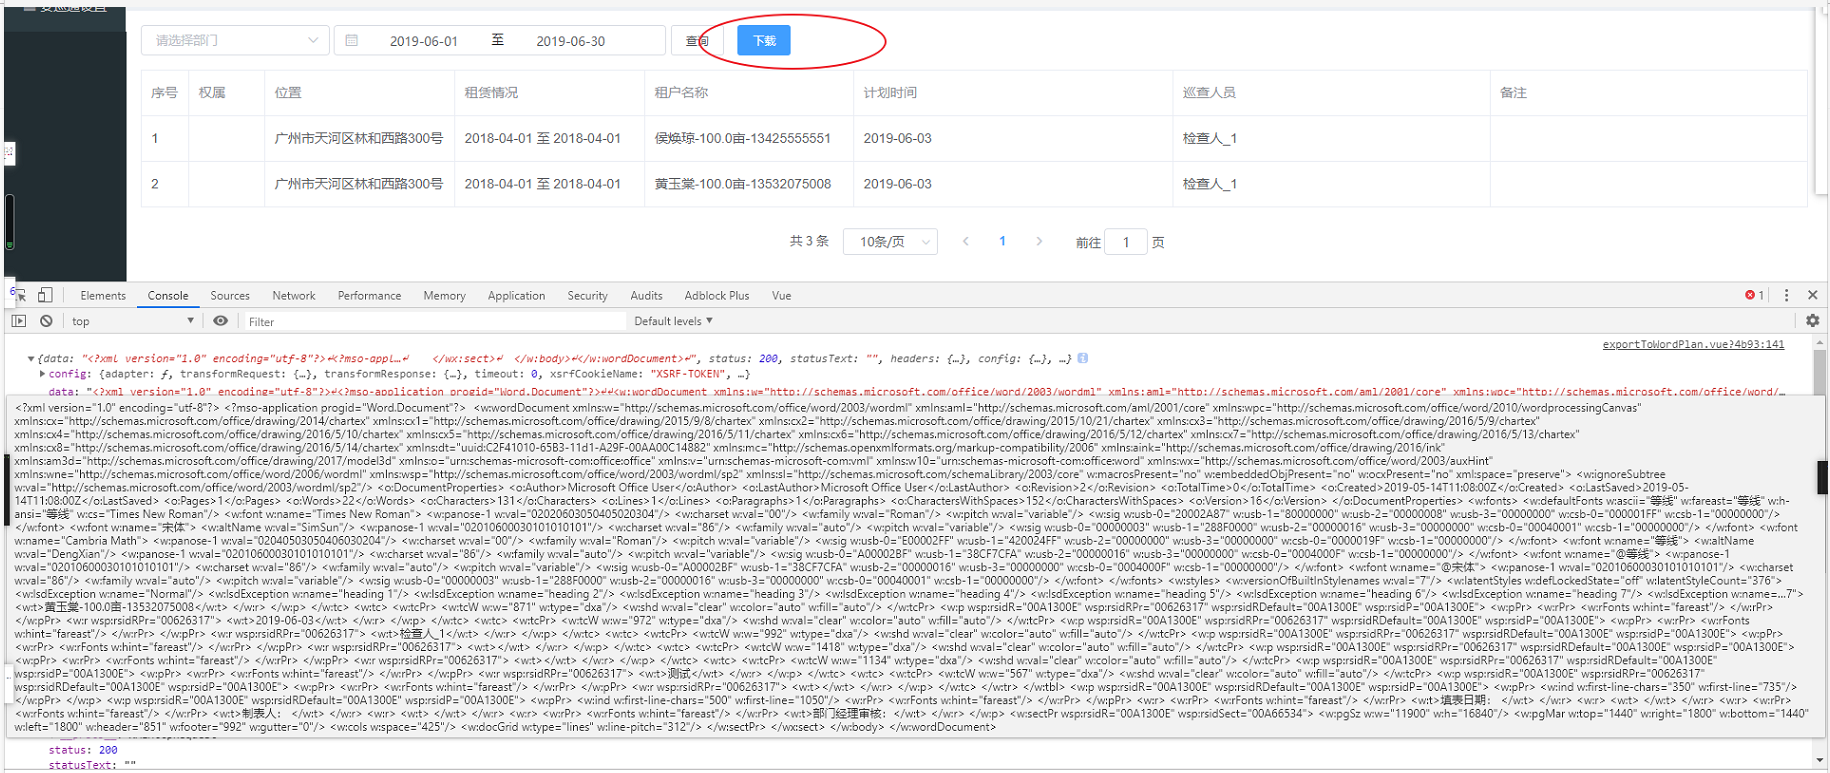Open the 10条/页 page size dropdown

(x=890, y=242)
